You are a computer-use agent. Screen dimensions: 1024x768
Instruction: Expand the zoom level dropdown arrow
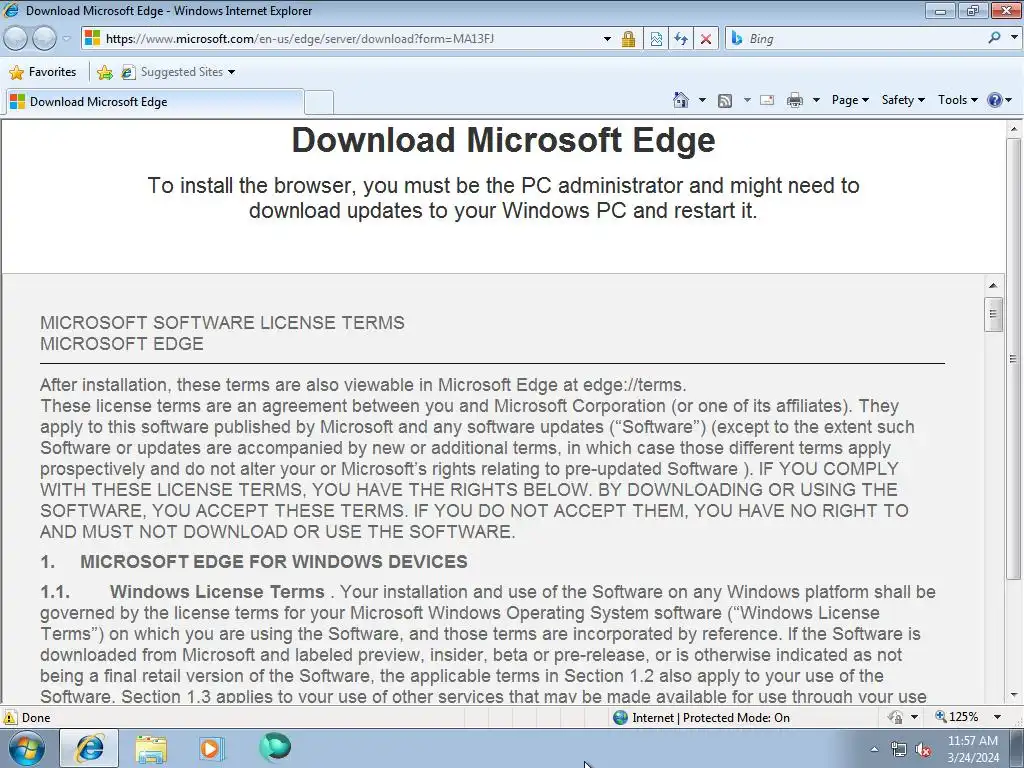click(x=997, y=717)
